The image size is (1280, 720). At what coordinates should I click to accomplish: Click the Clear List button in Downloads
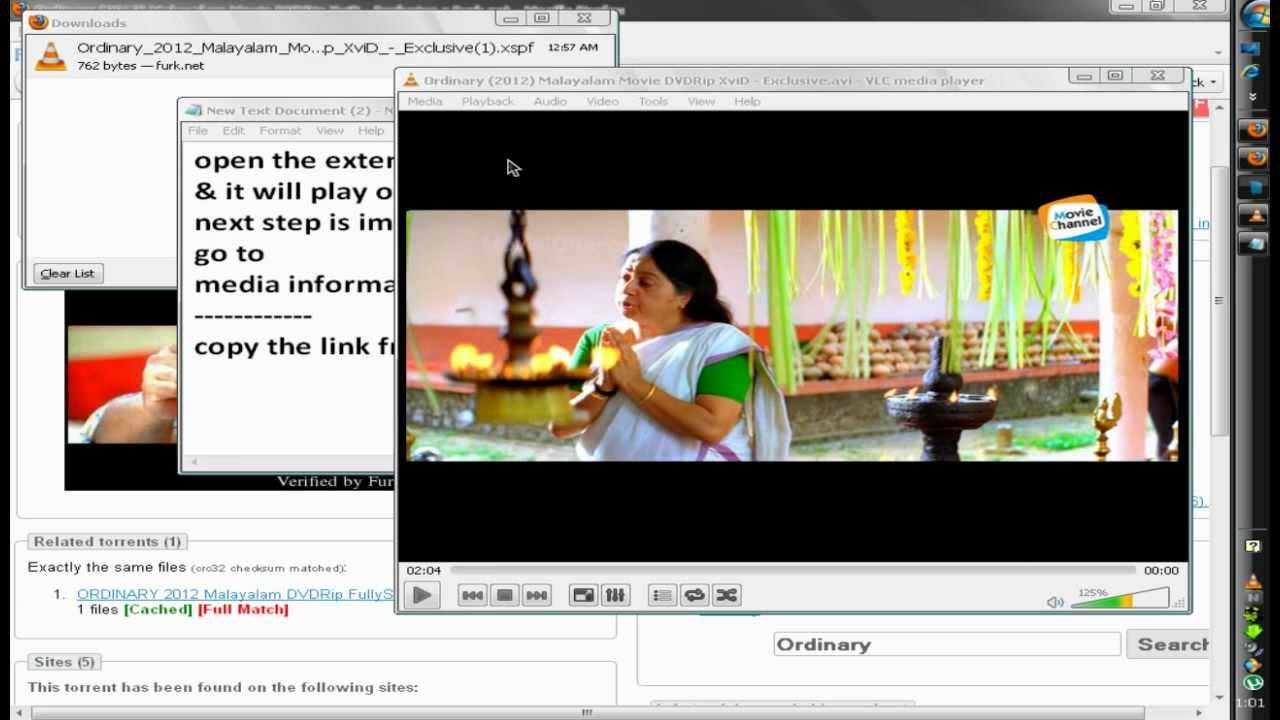coord(69,273)
